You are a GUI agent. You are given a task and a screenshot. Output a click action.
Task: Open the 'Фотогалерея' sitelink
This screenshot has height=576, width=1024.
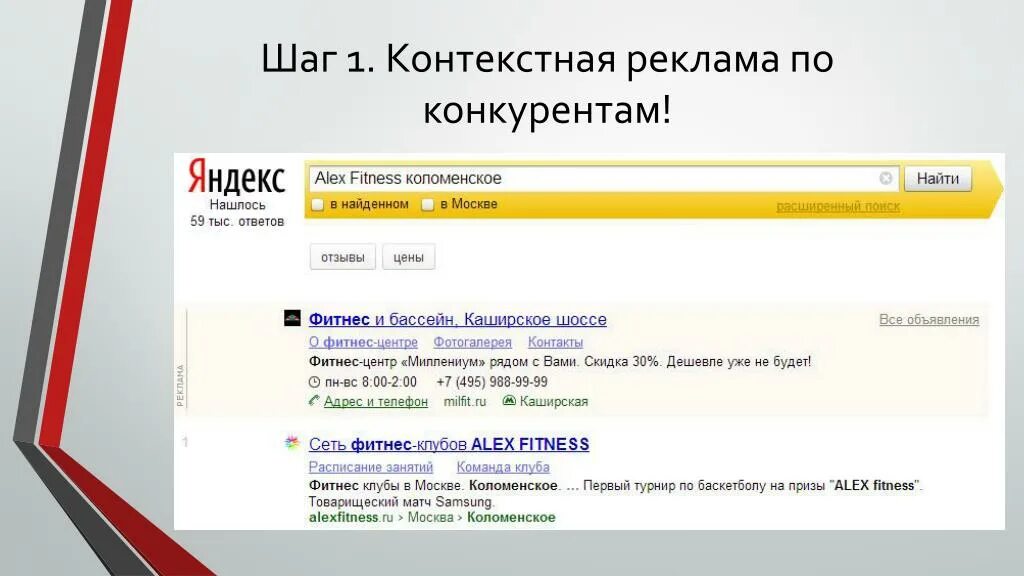473,342
